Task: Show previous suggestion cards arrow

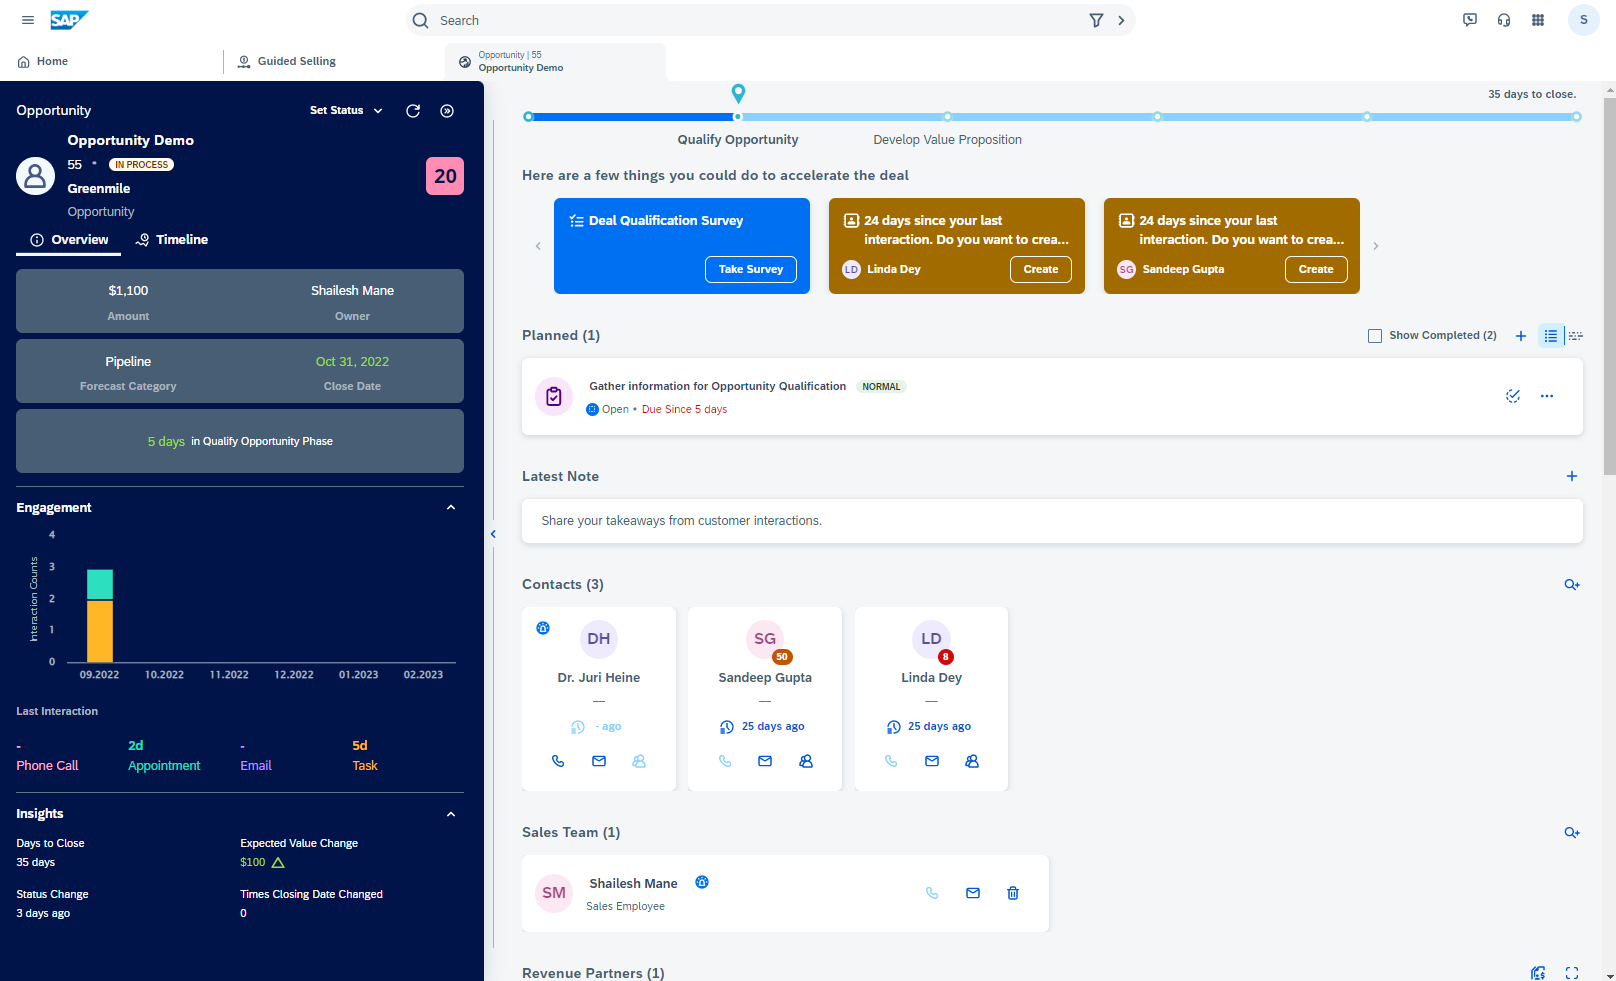Action: pos(538,246)
